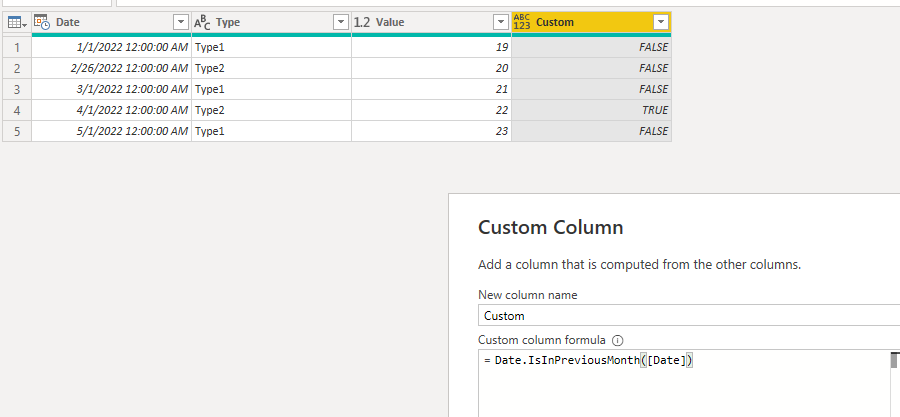Click the Value cell 20
This screenshot has height=417, width=900.
point(431,68)
